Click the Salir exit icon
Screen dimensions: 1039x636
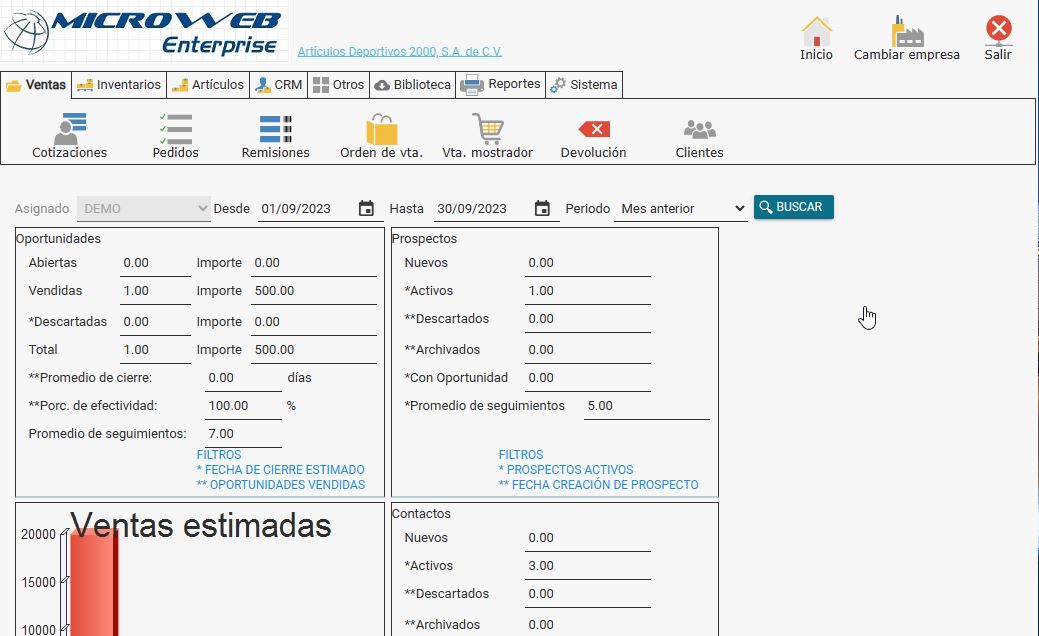pyautogui.click(x=998, y=32)
